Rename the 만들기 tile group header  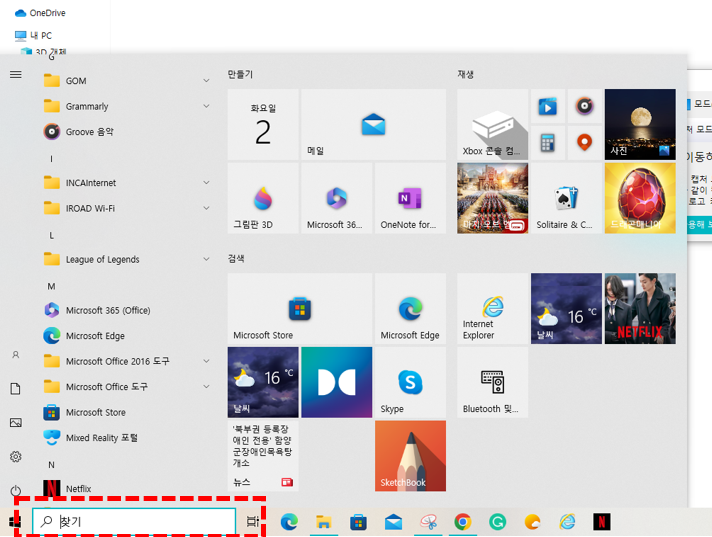[240, 74]
